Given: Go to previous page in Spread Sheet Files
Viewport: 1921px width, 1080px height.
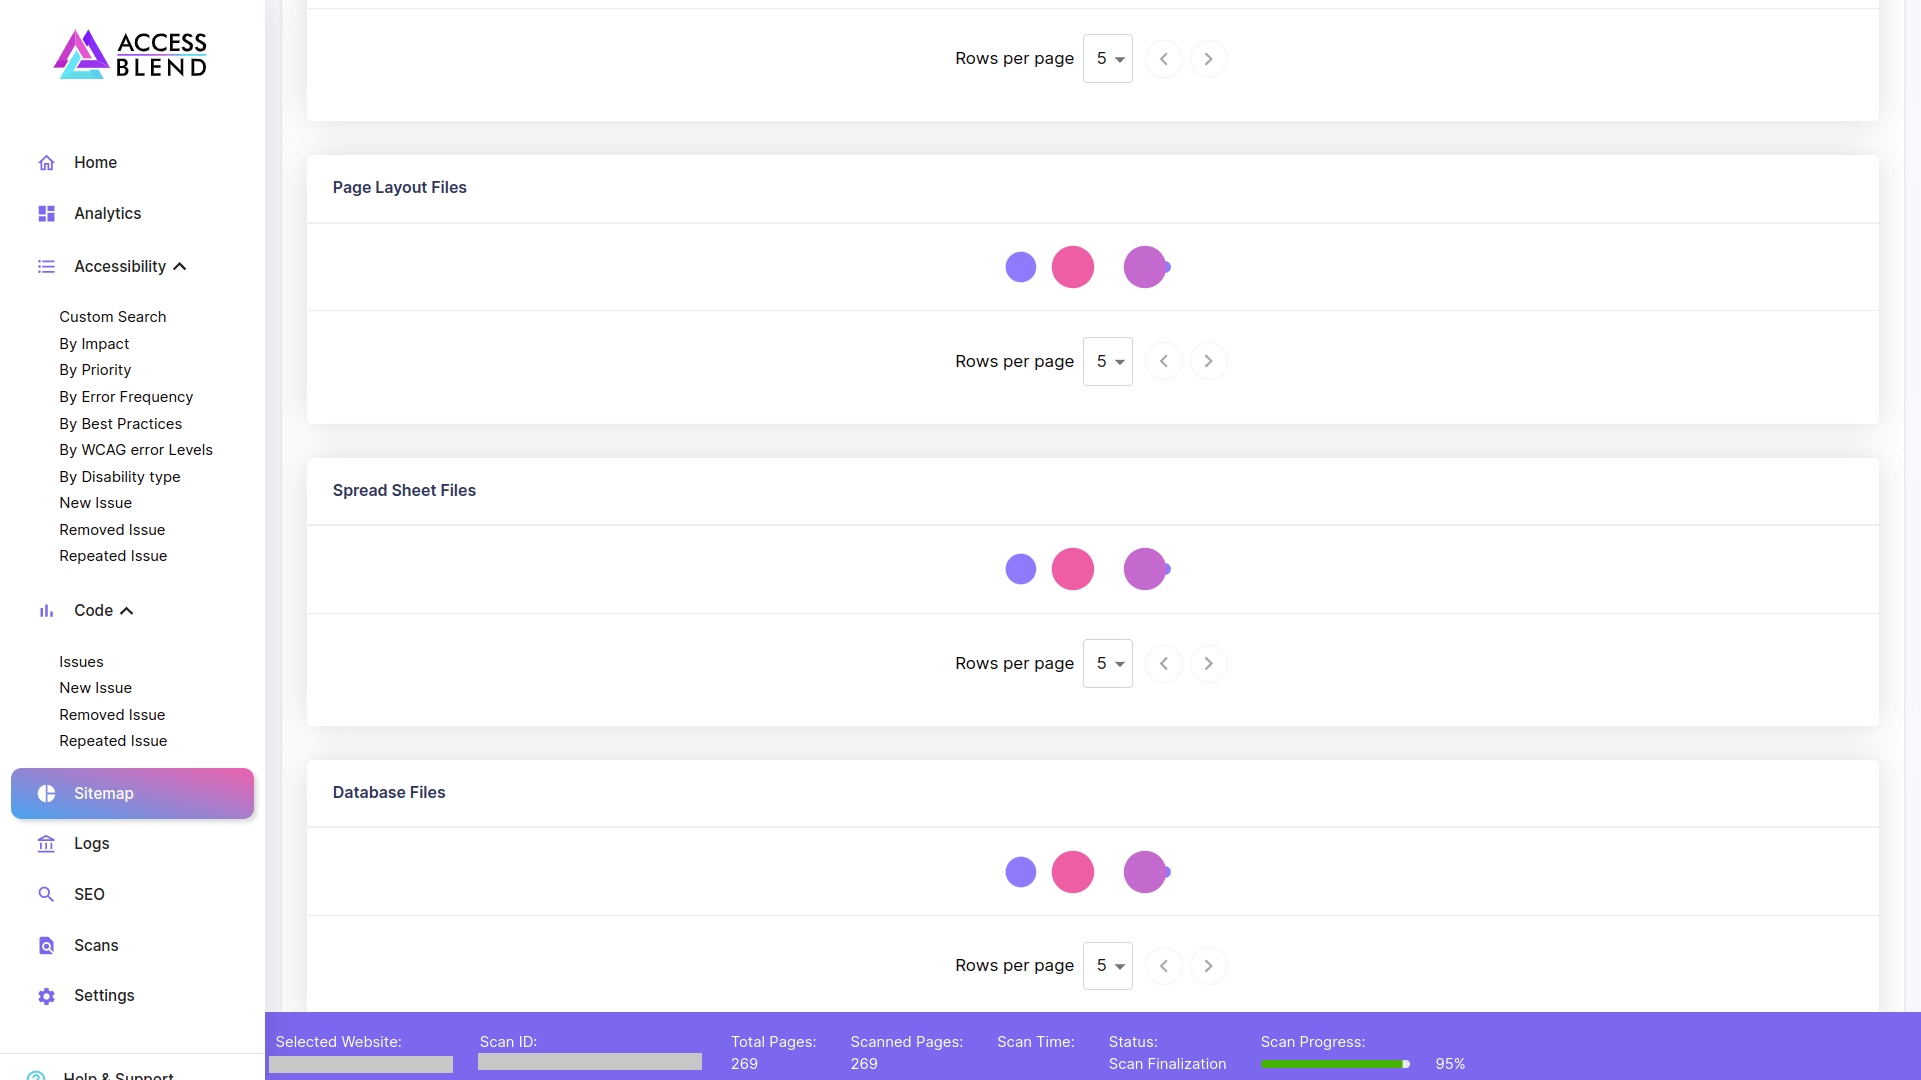Looking at the screenshot, I should [1164, 664].
